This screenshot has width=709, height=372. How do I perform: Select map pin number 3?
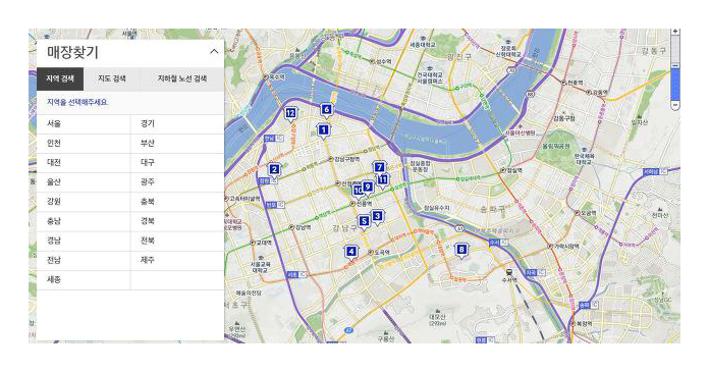(x=377, y=217)
